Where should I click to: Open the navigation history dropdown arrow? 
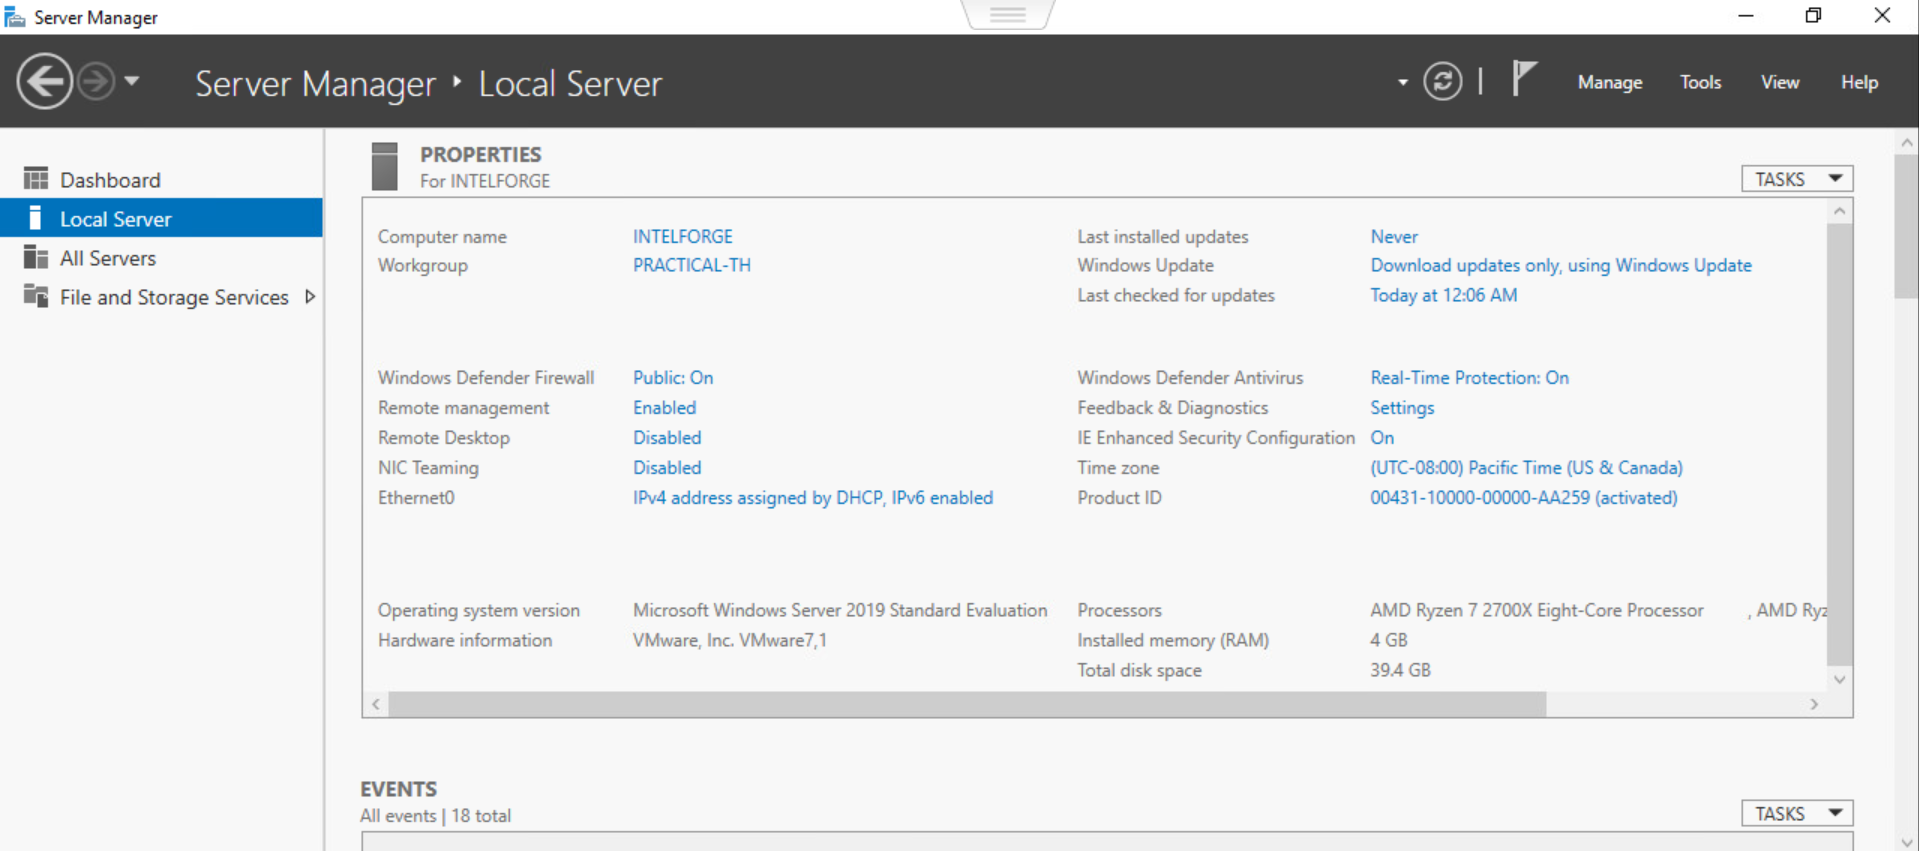pos(132,81)
